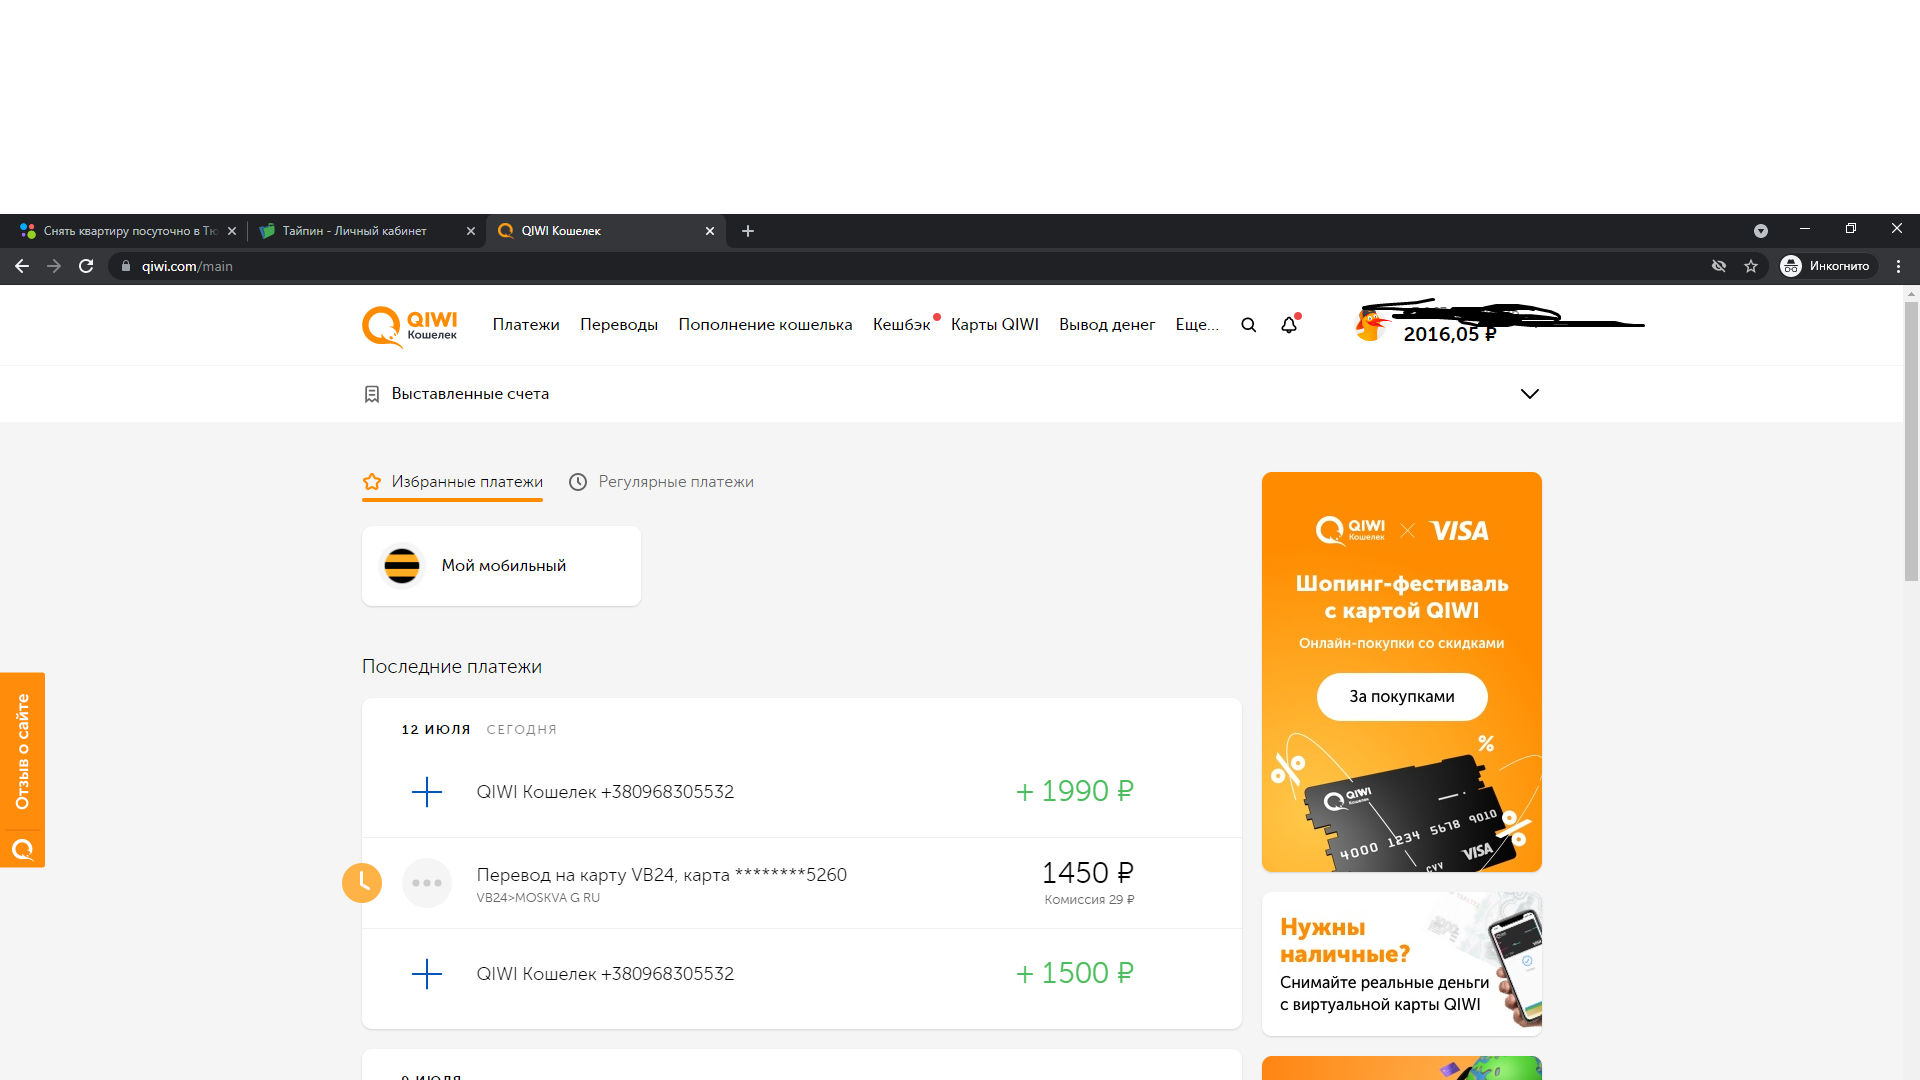Click the Выставленные счета receipt icon

tap(372, 394)
